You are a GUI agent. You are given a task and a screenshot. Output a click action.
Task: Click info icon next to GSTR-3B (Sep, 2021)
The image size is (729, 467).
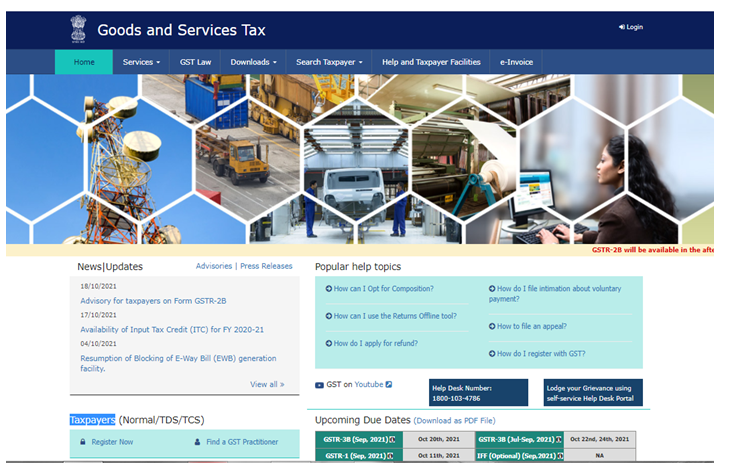393,439
